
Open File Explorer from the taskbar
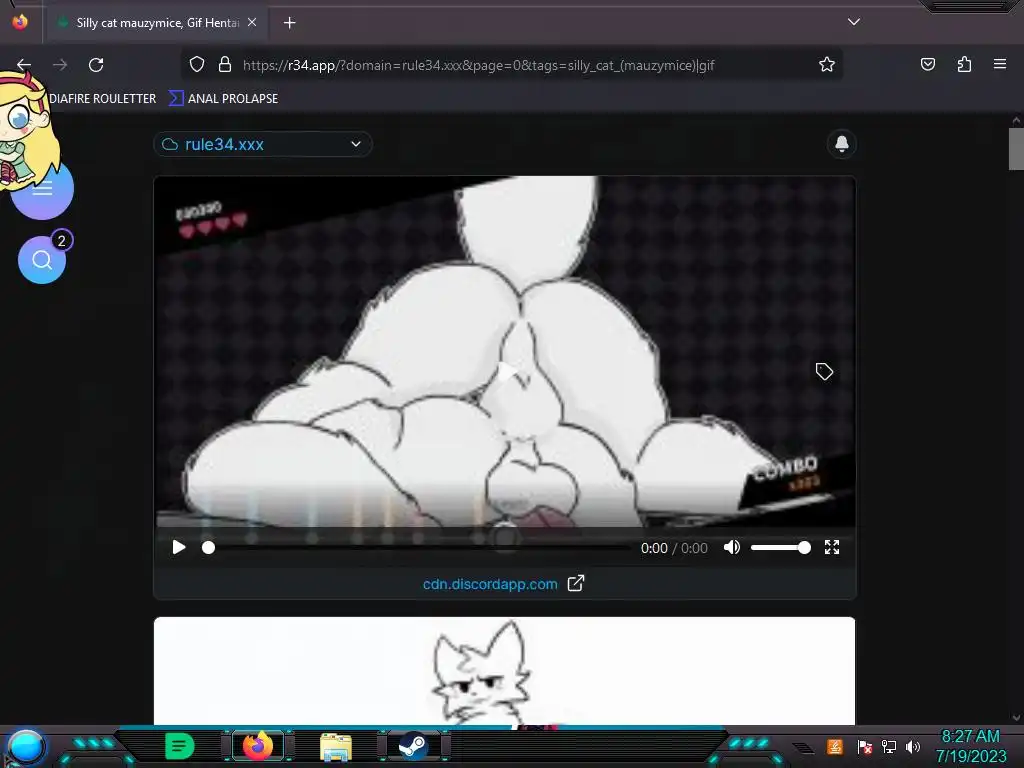click(x=336, y=746)
